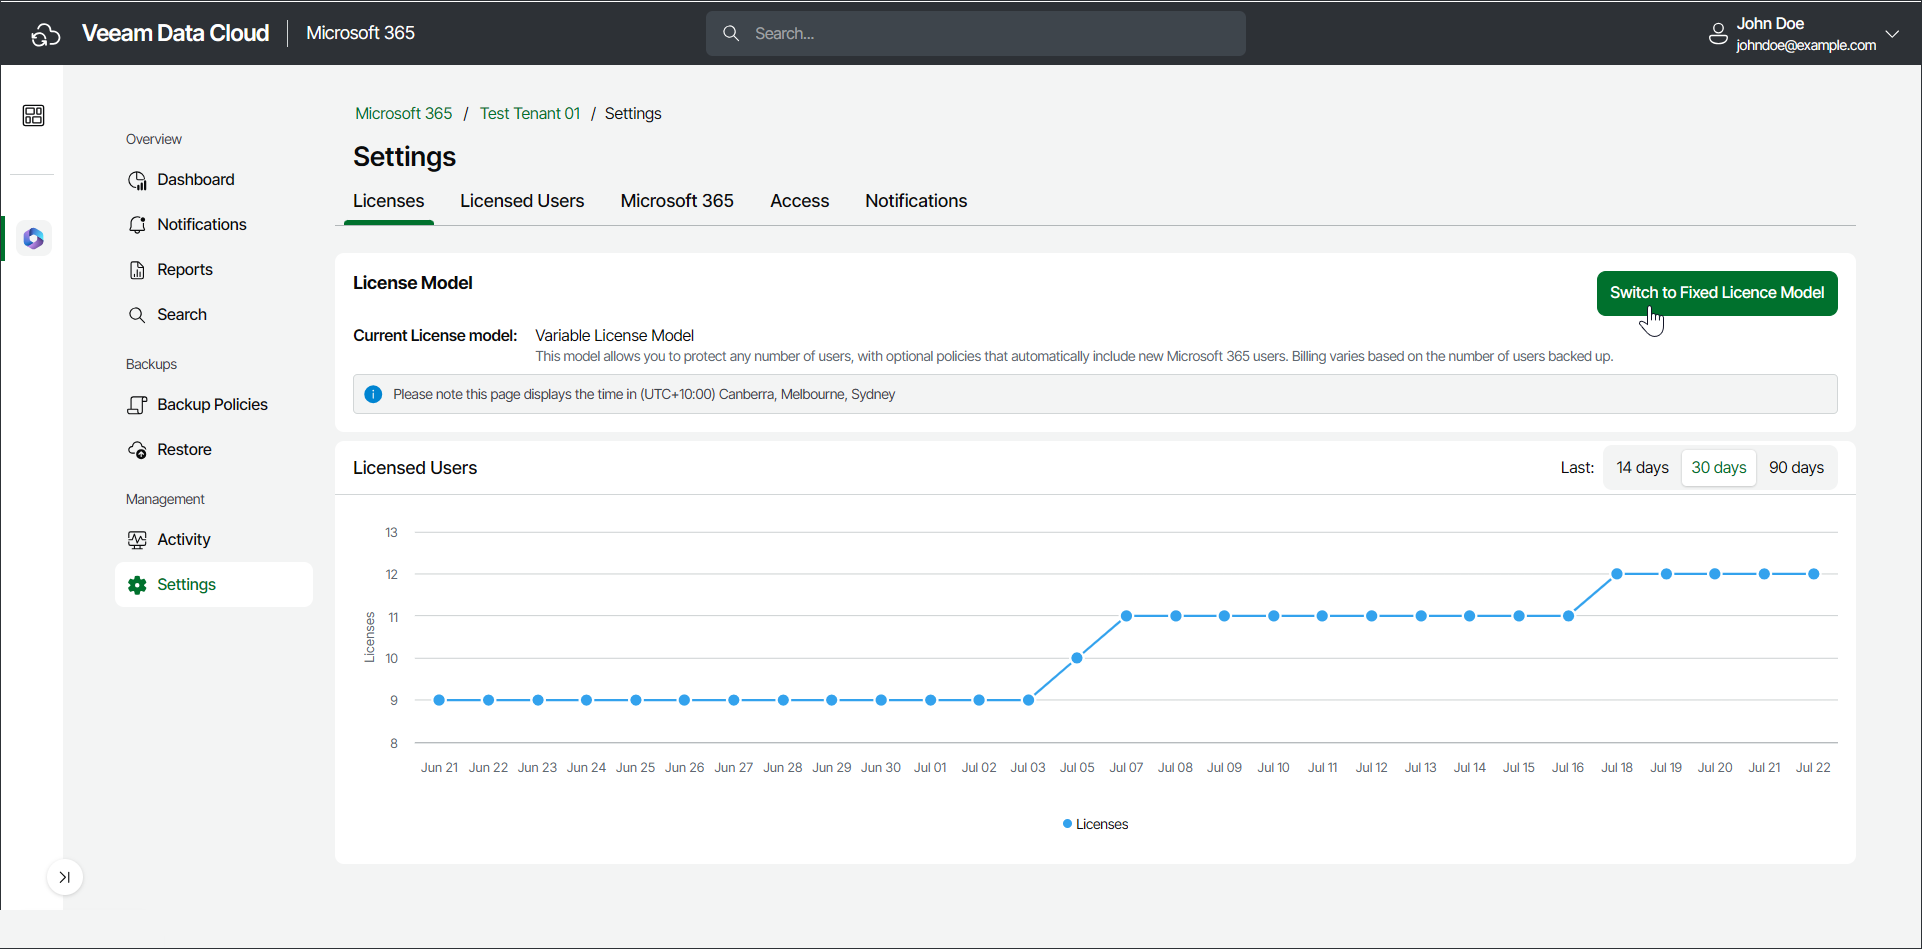Click the Veeam Data Cloud logo icon
Viewport: 1922px width, 949px height.
click(46, 34)
